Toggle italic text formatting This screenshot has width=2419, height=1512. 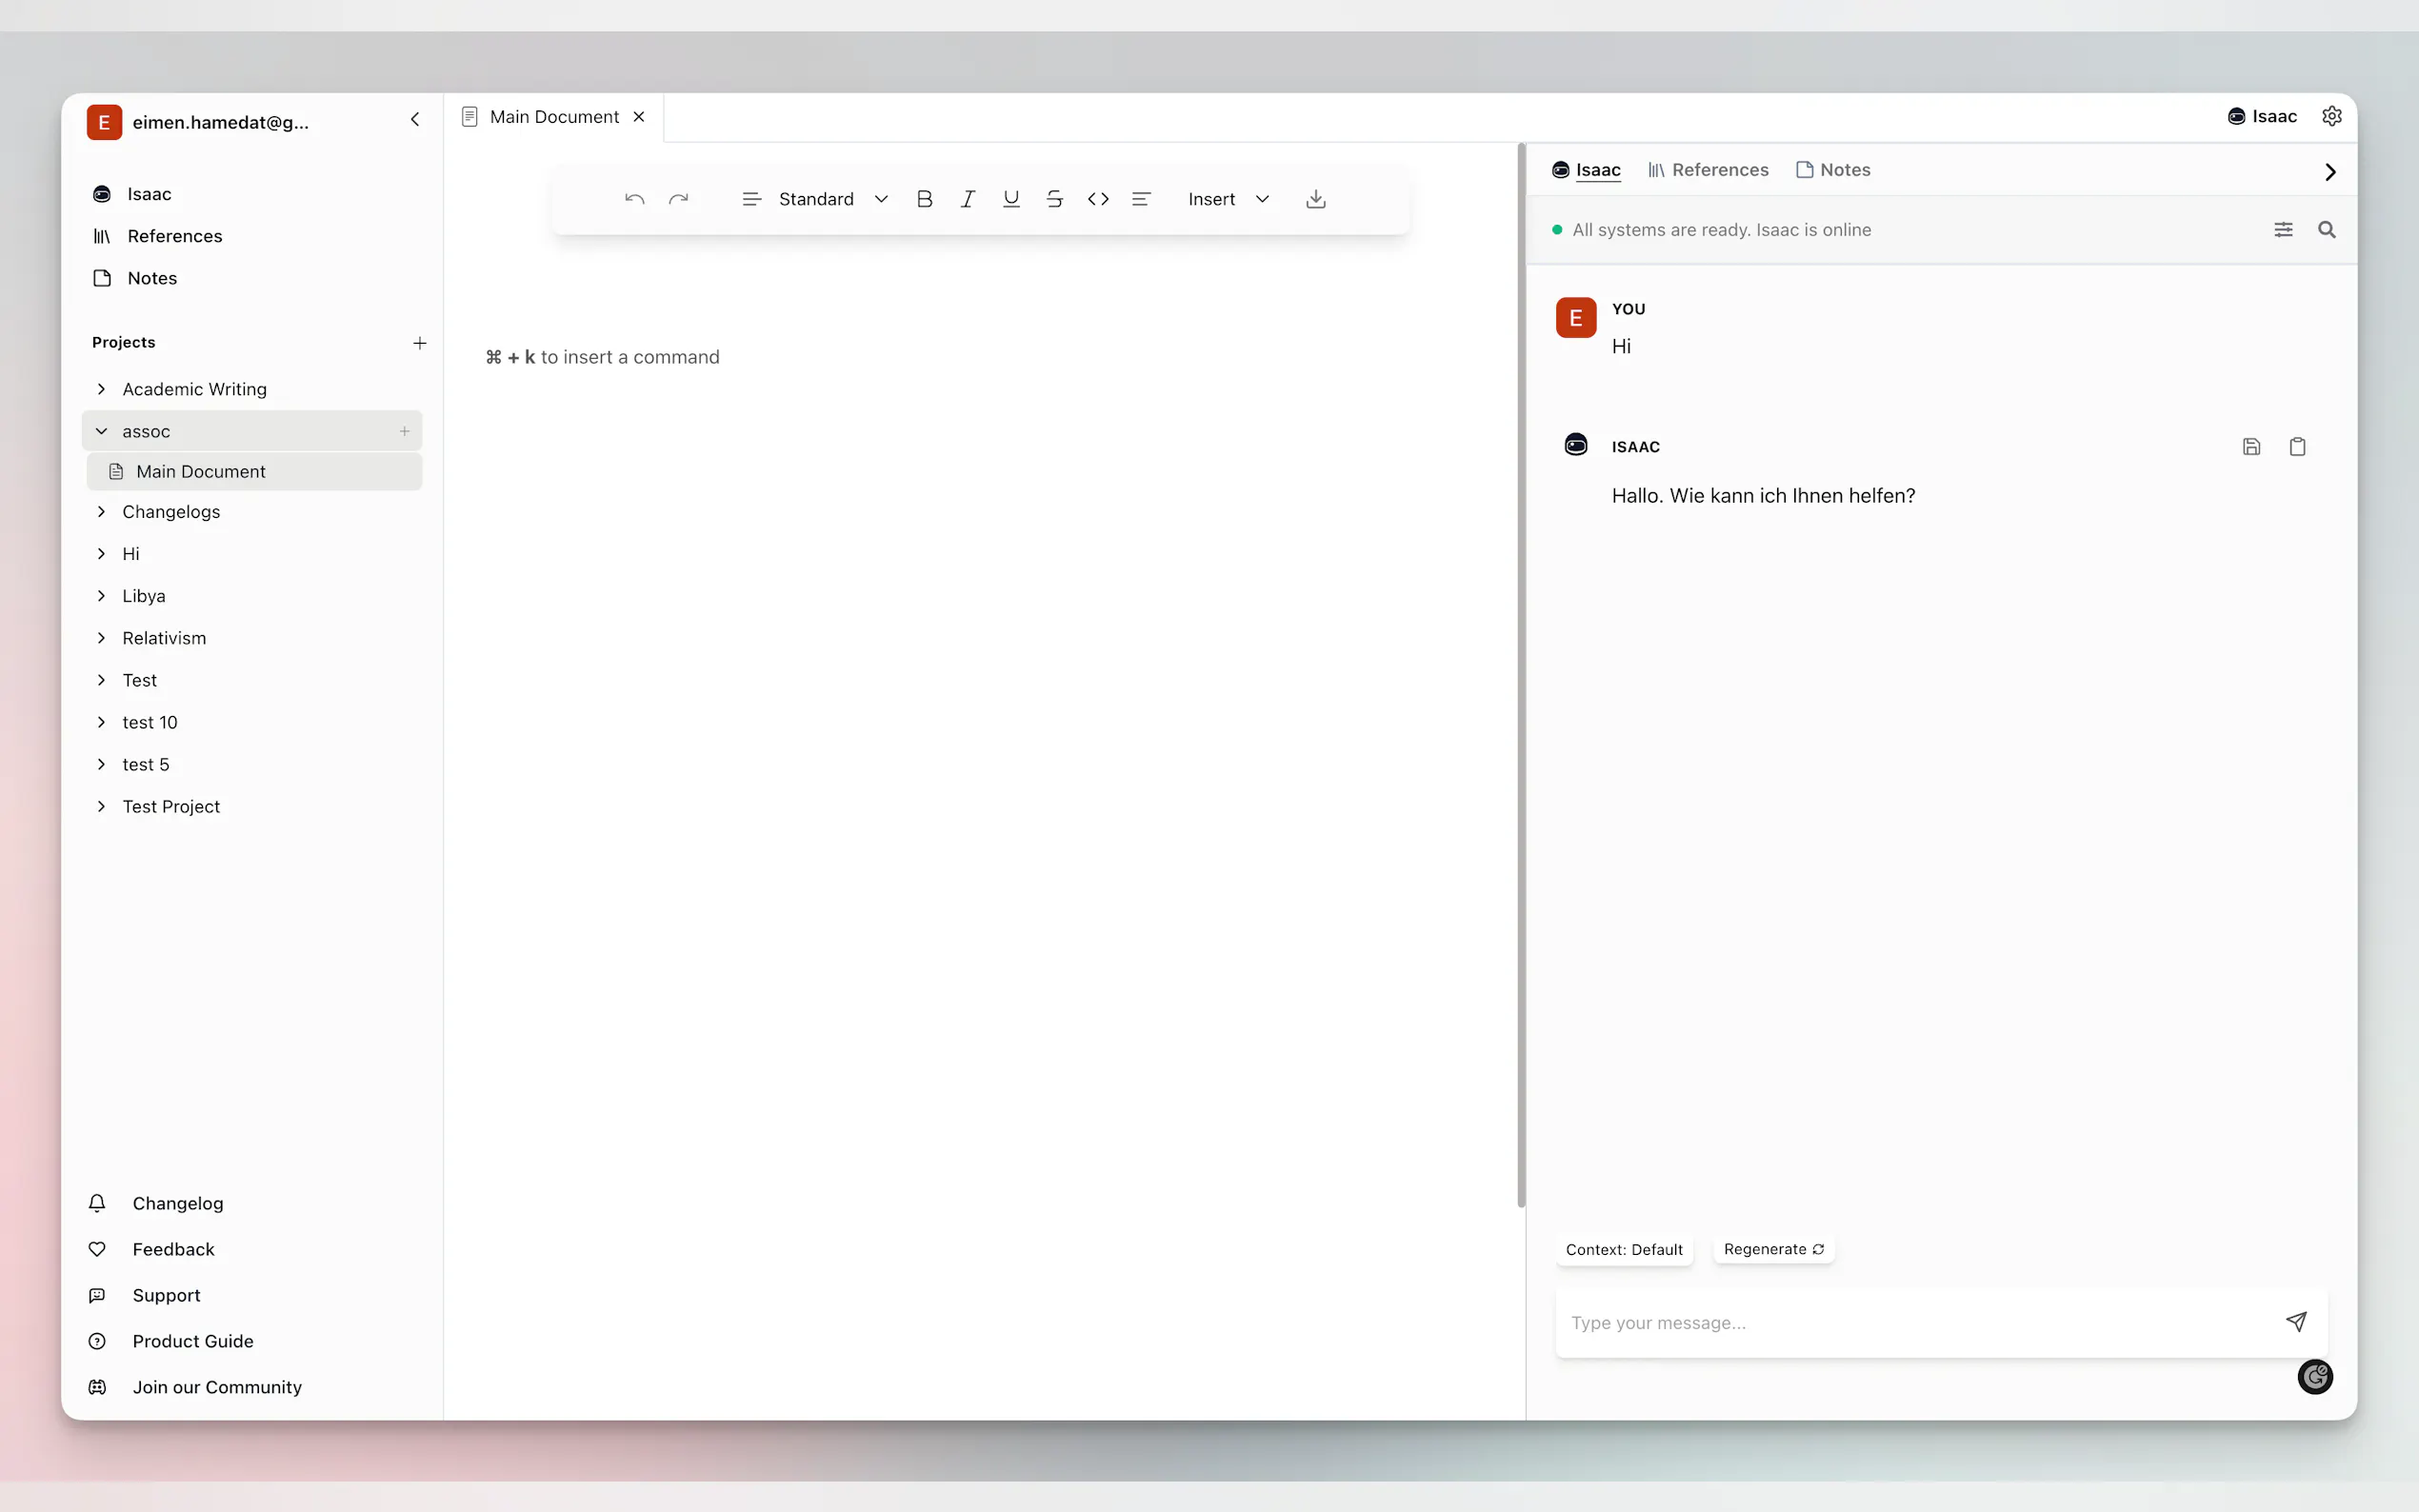(x=967, y=199)
